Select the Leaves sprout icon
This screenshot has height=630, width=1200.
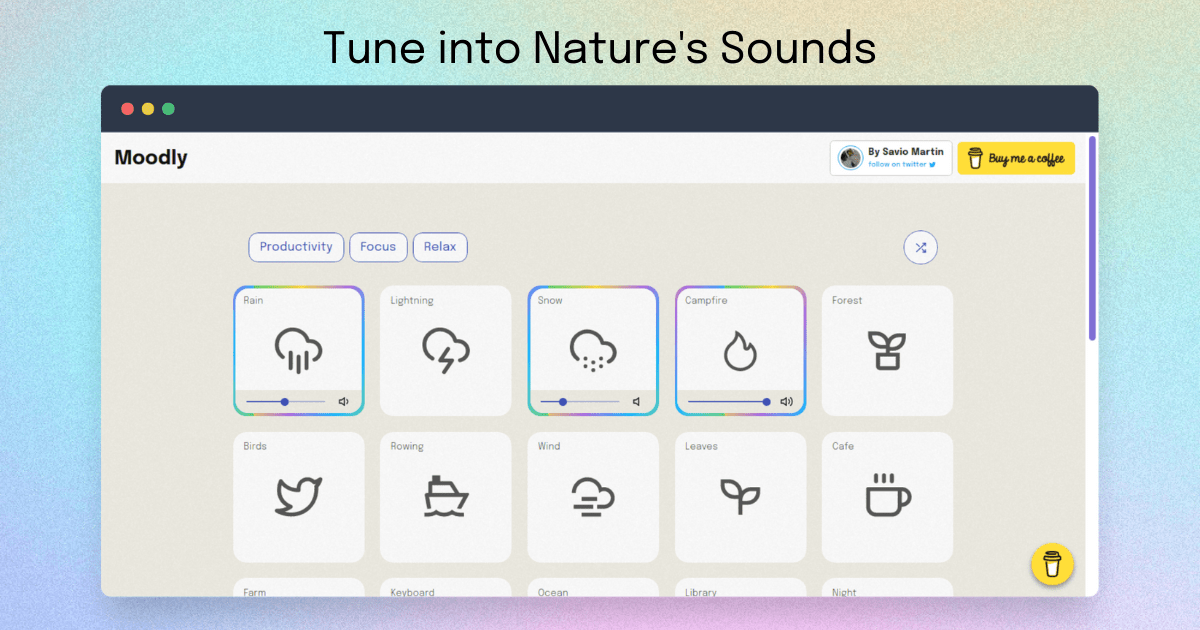click(740, 497)
